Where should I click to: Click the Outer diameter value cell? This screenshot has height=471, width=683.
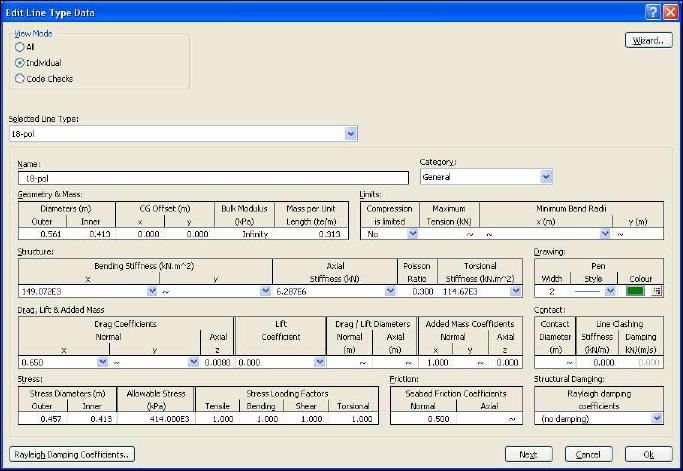point(39,234)
